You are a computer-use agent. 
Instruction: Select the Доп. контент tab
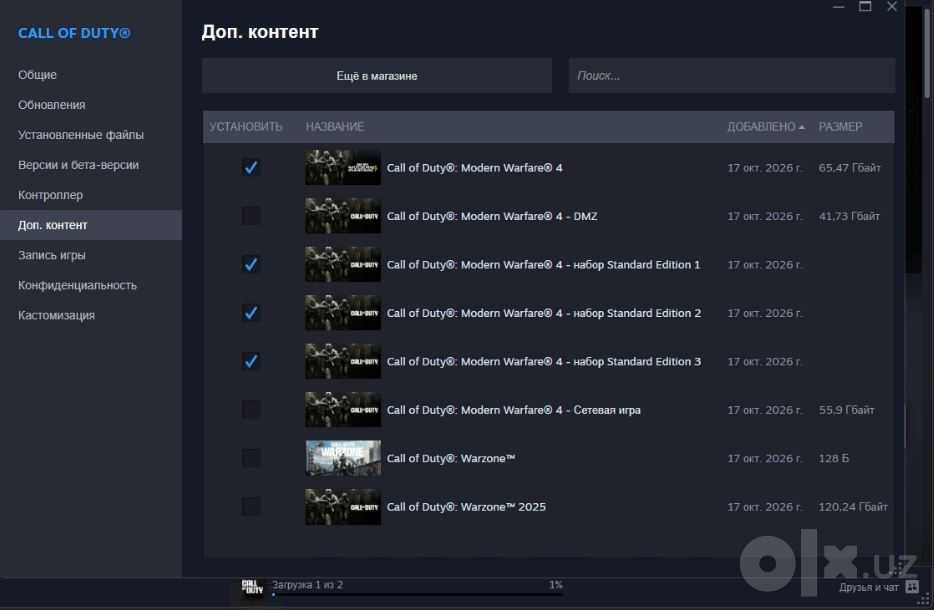point(91,225)
